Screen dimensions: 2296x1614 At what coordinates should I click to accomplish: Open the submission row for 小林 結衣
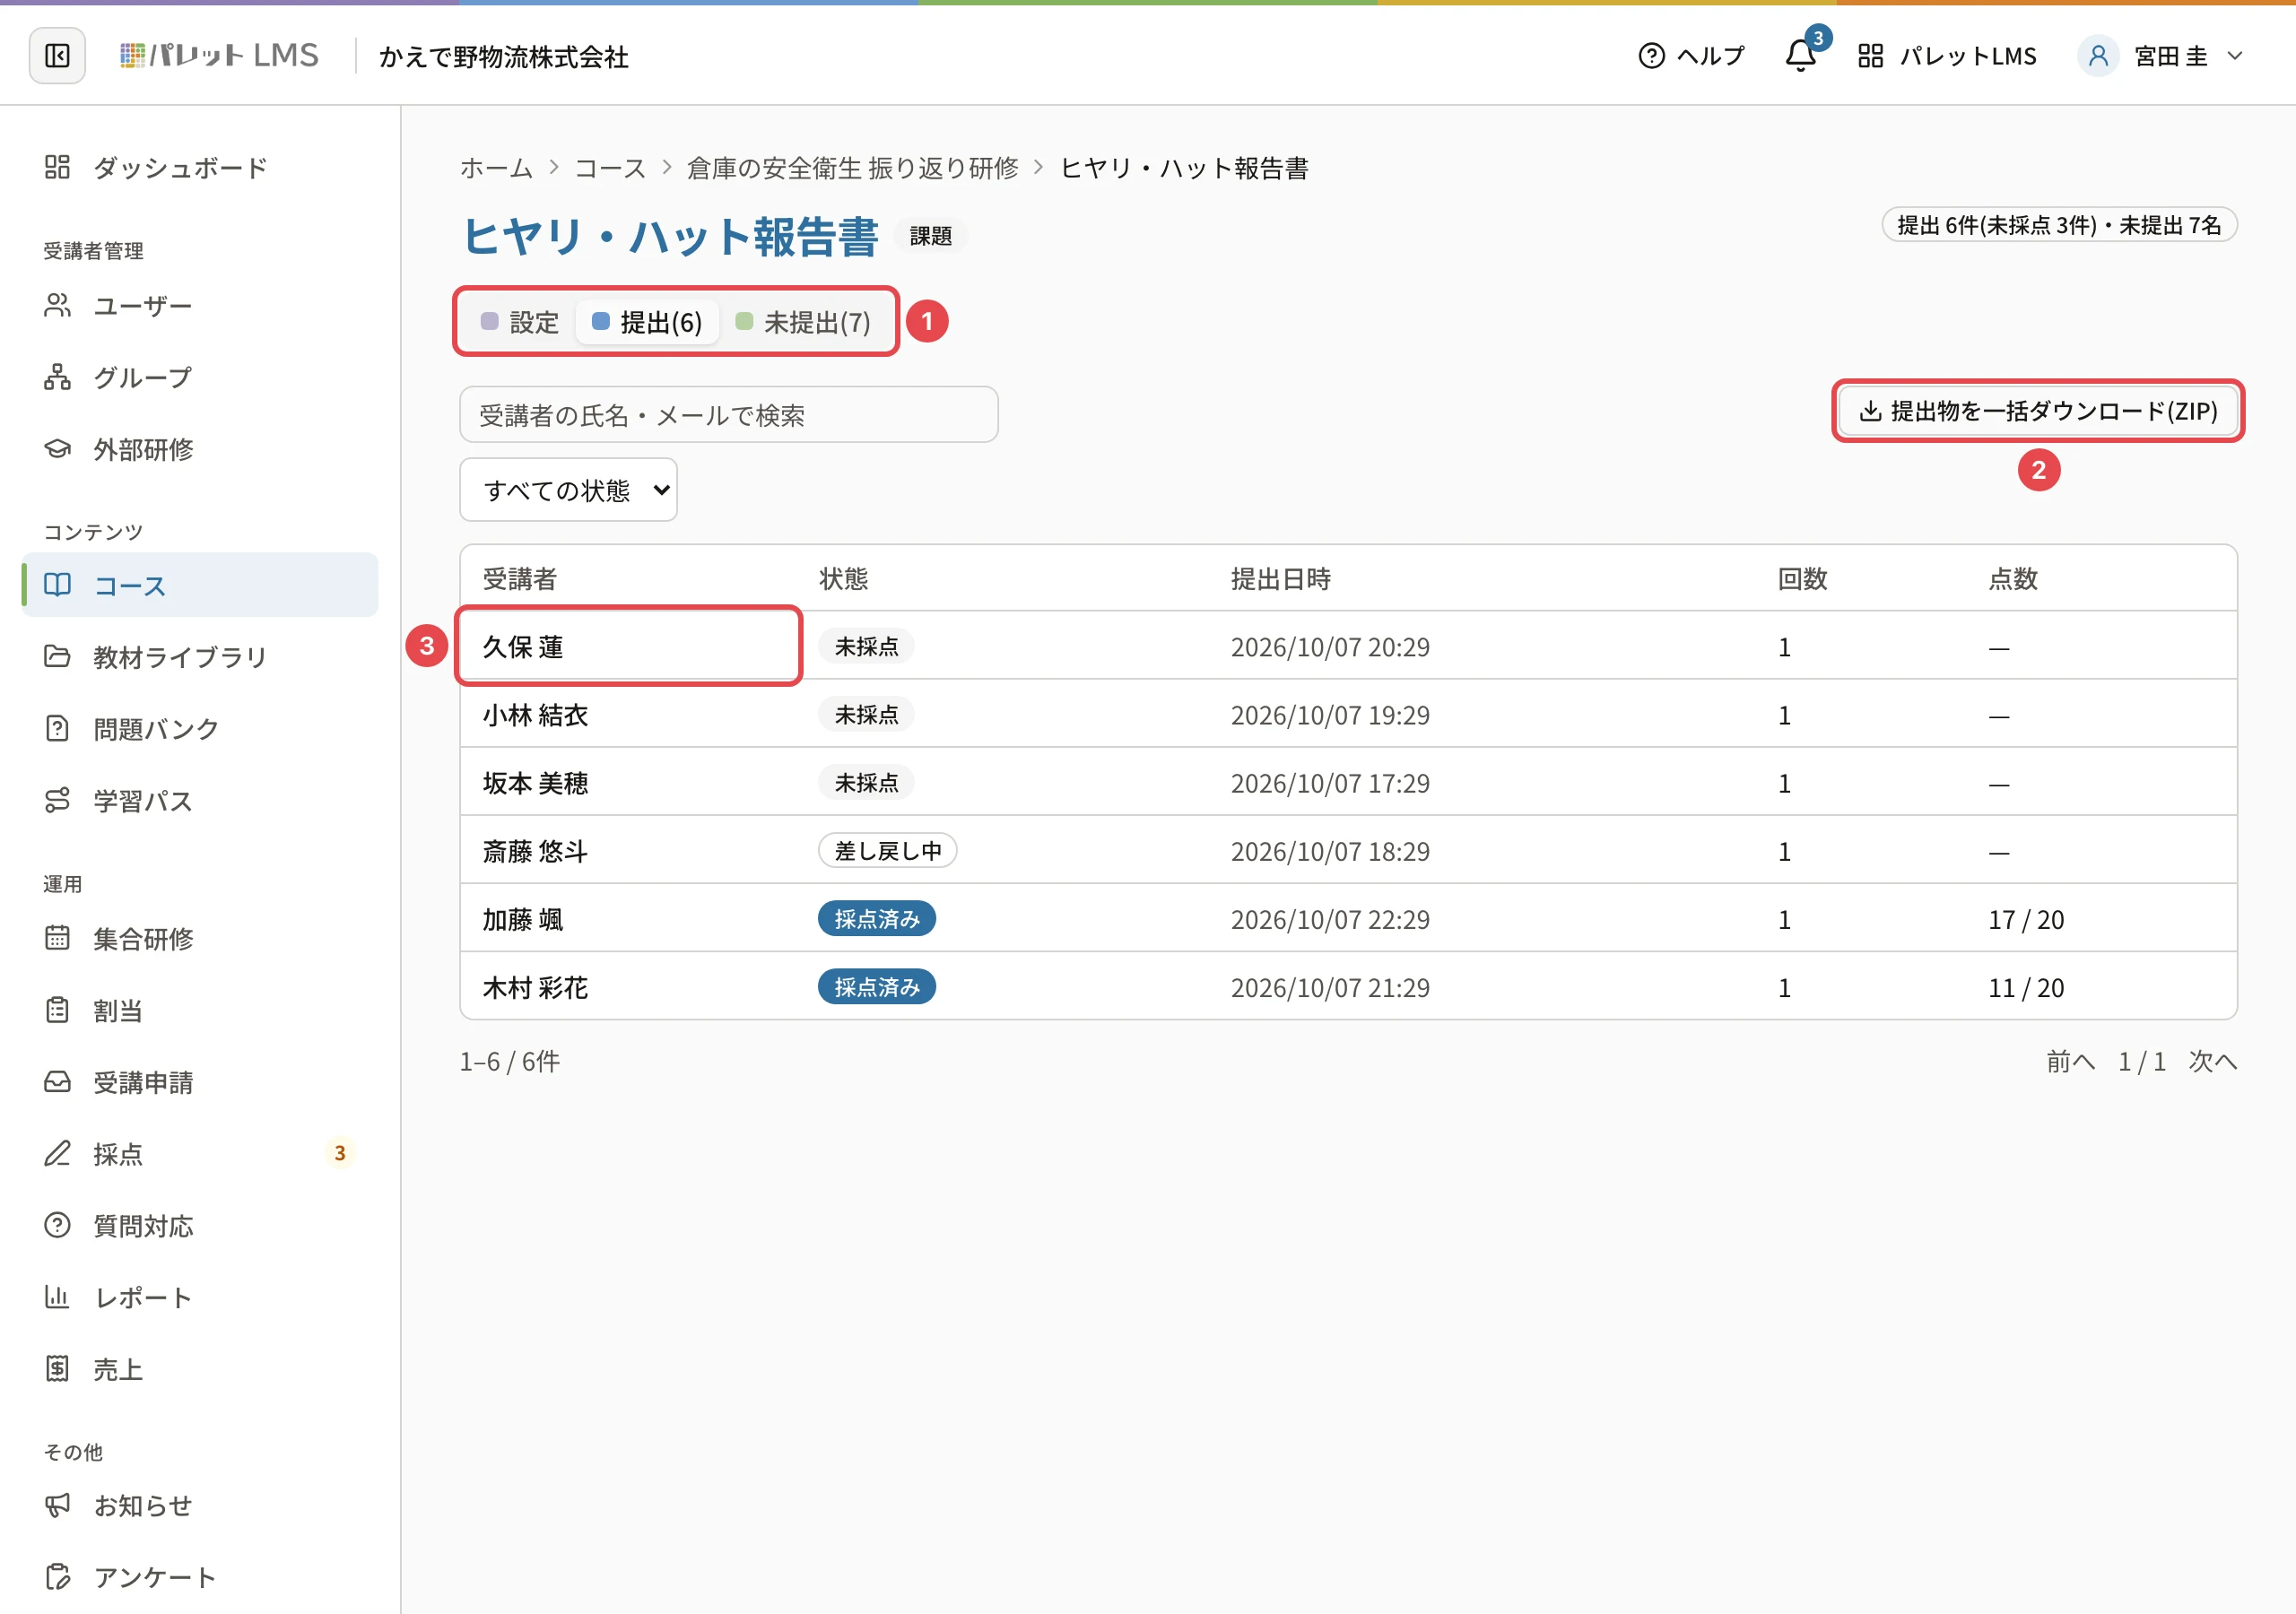click(x=1348, y=715)
